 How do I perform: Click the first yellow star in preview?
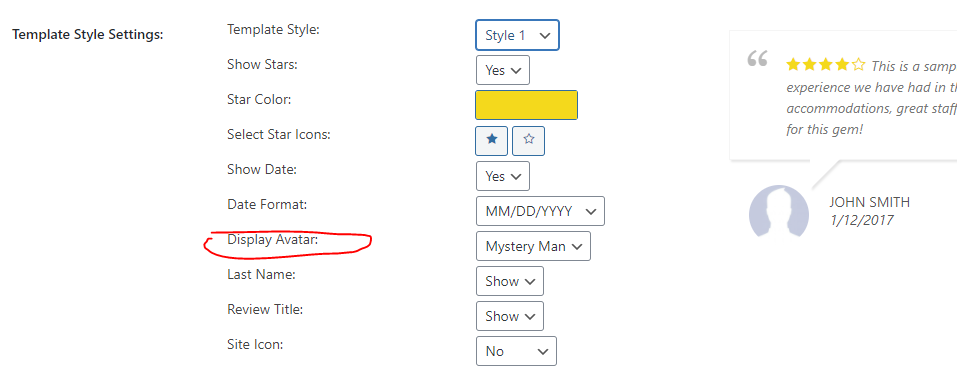(x=793, y=65)
